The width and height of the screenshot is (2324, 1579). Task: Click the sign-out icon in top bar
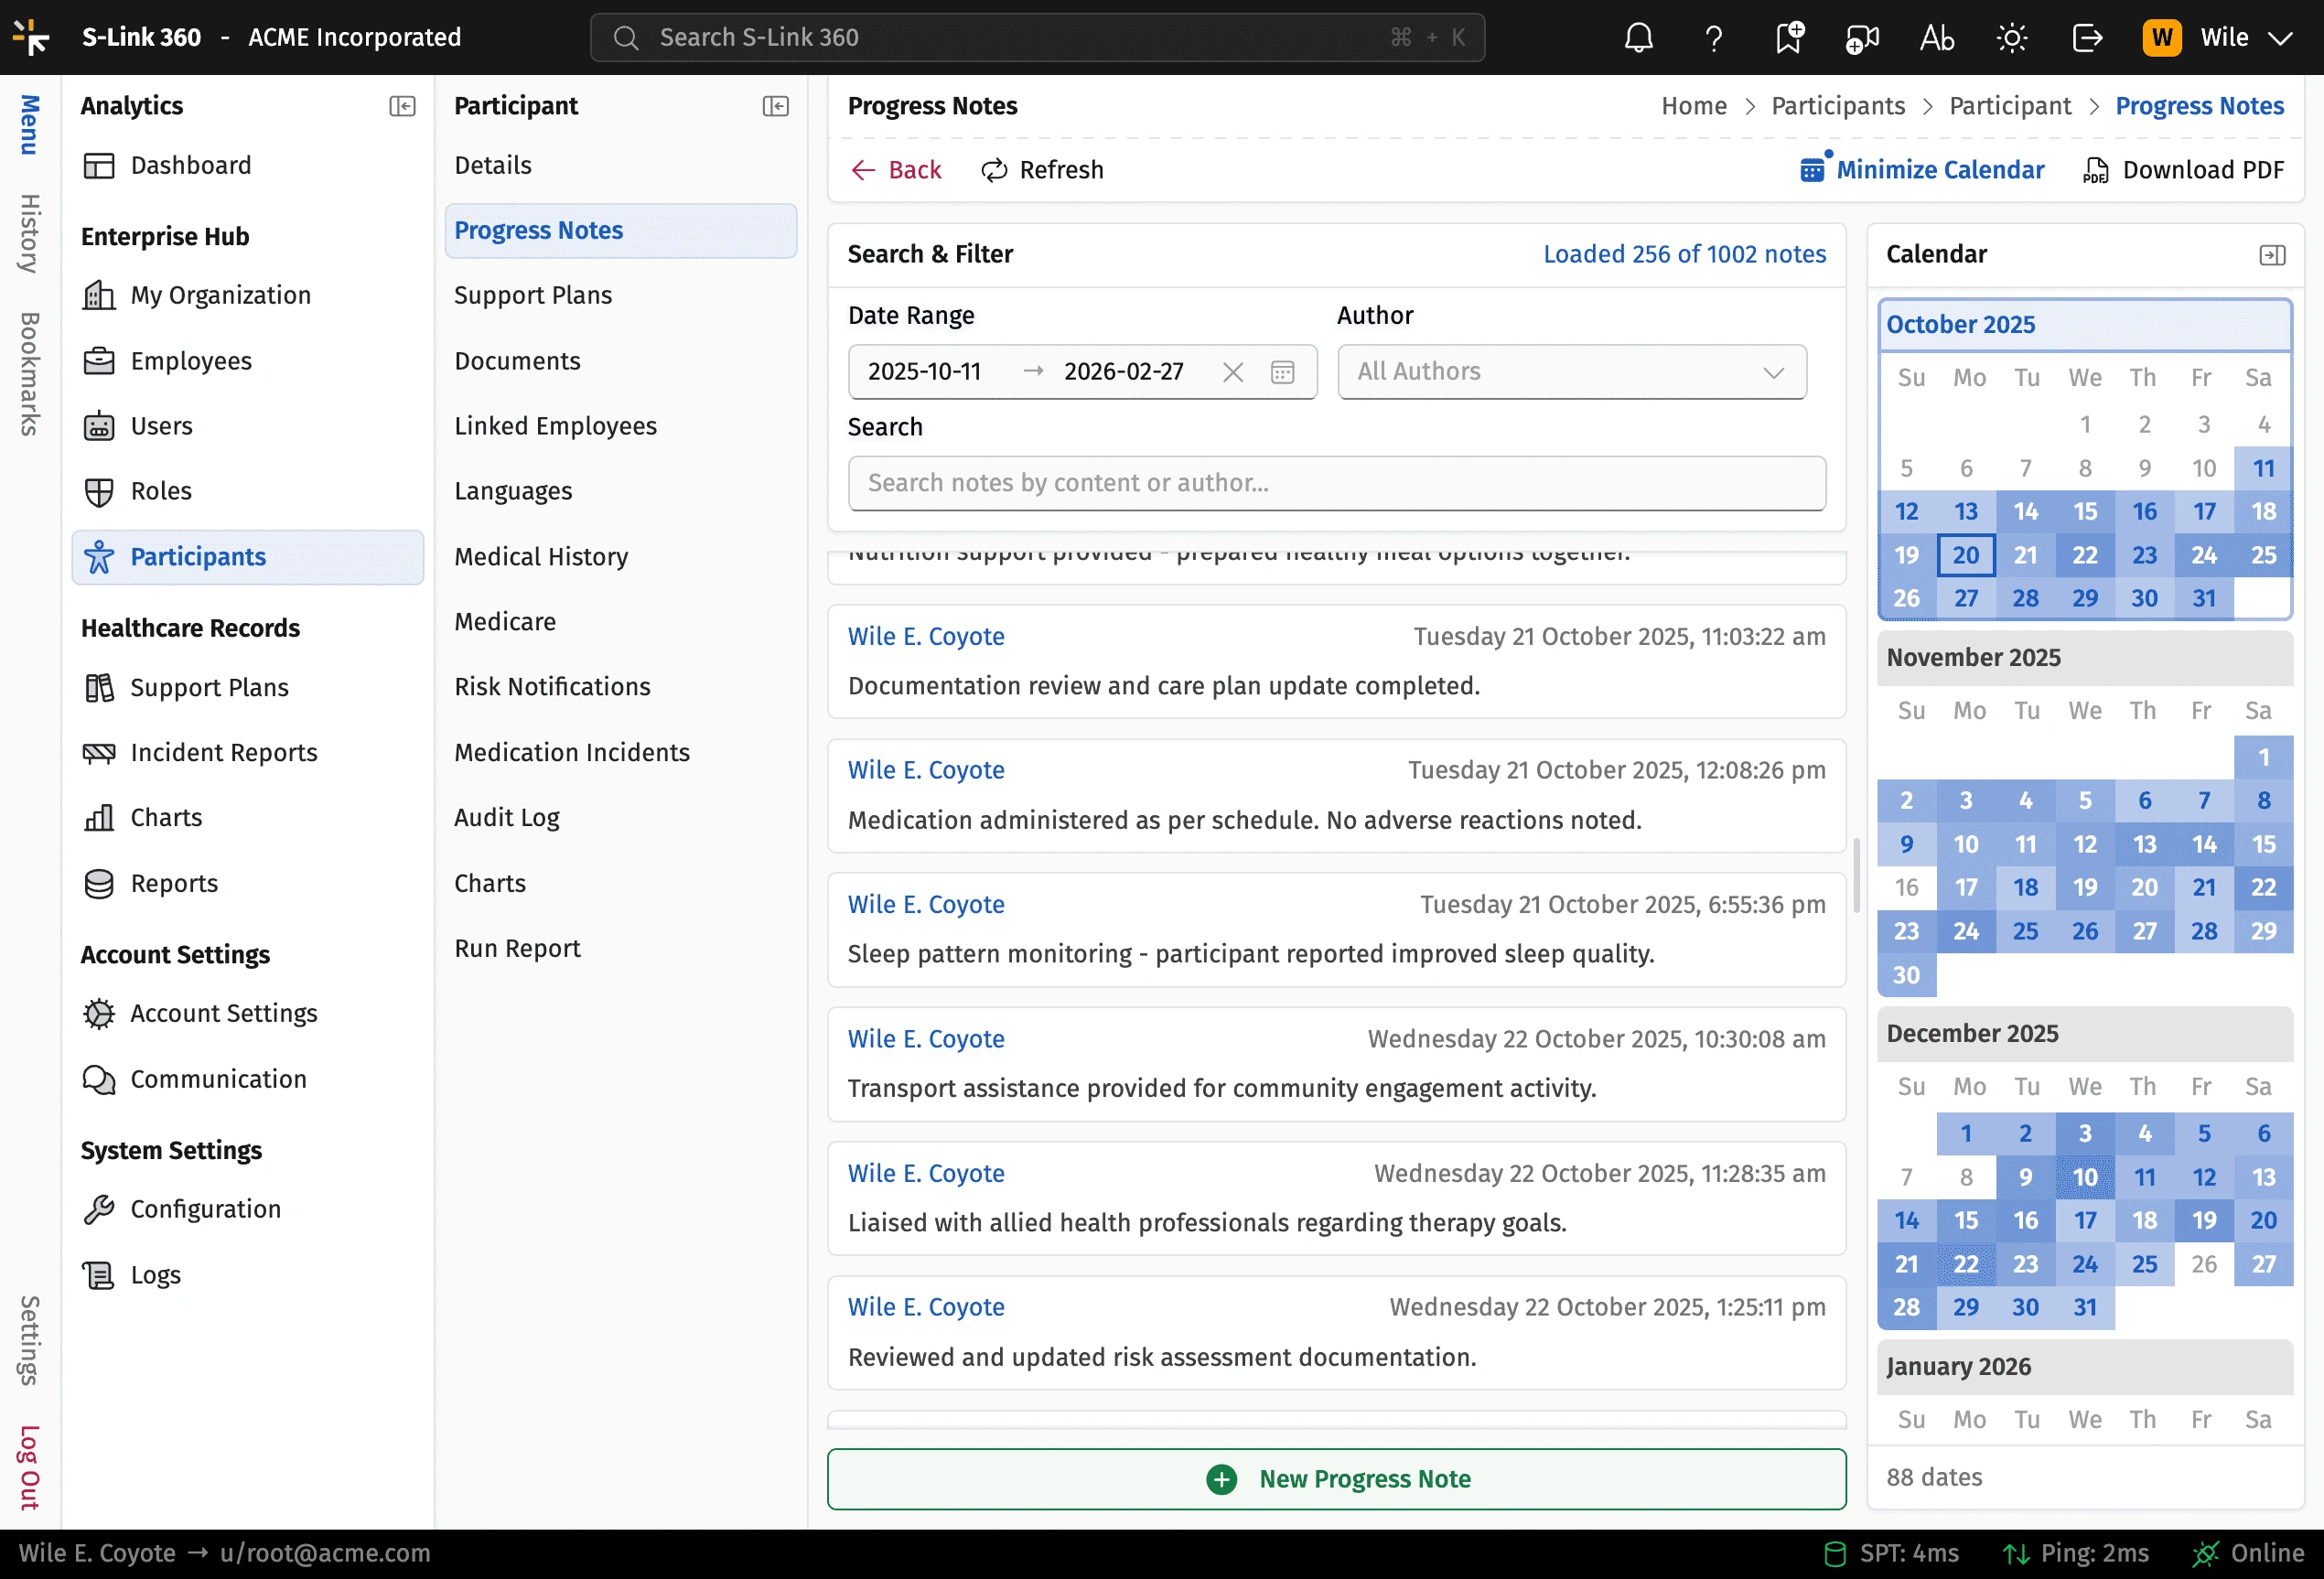[2087, 37]
